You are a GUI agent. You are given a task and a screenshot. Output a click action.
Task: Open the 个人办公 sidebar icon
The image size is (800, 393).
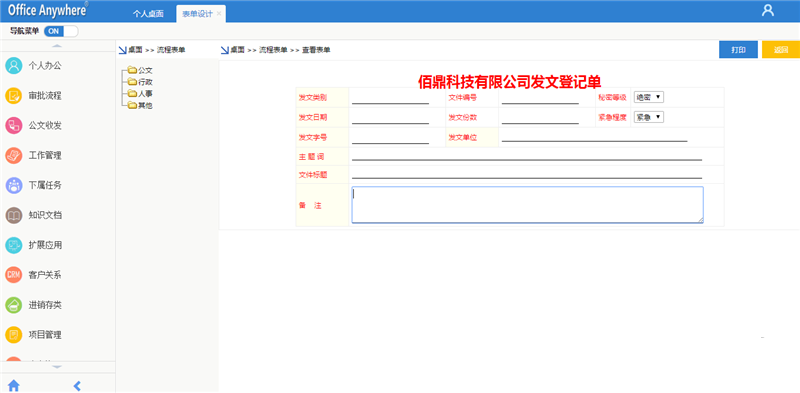click(x=14, y=66)
